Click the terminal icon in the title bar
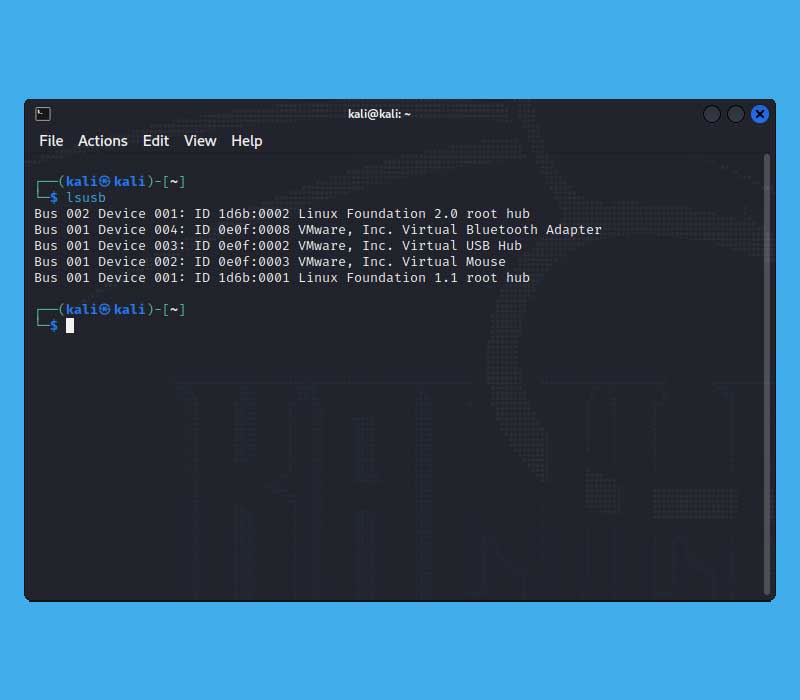This screenshot has height=700, width=800. pos(43,114)
